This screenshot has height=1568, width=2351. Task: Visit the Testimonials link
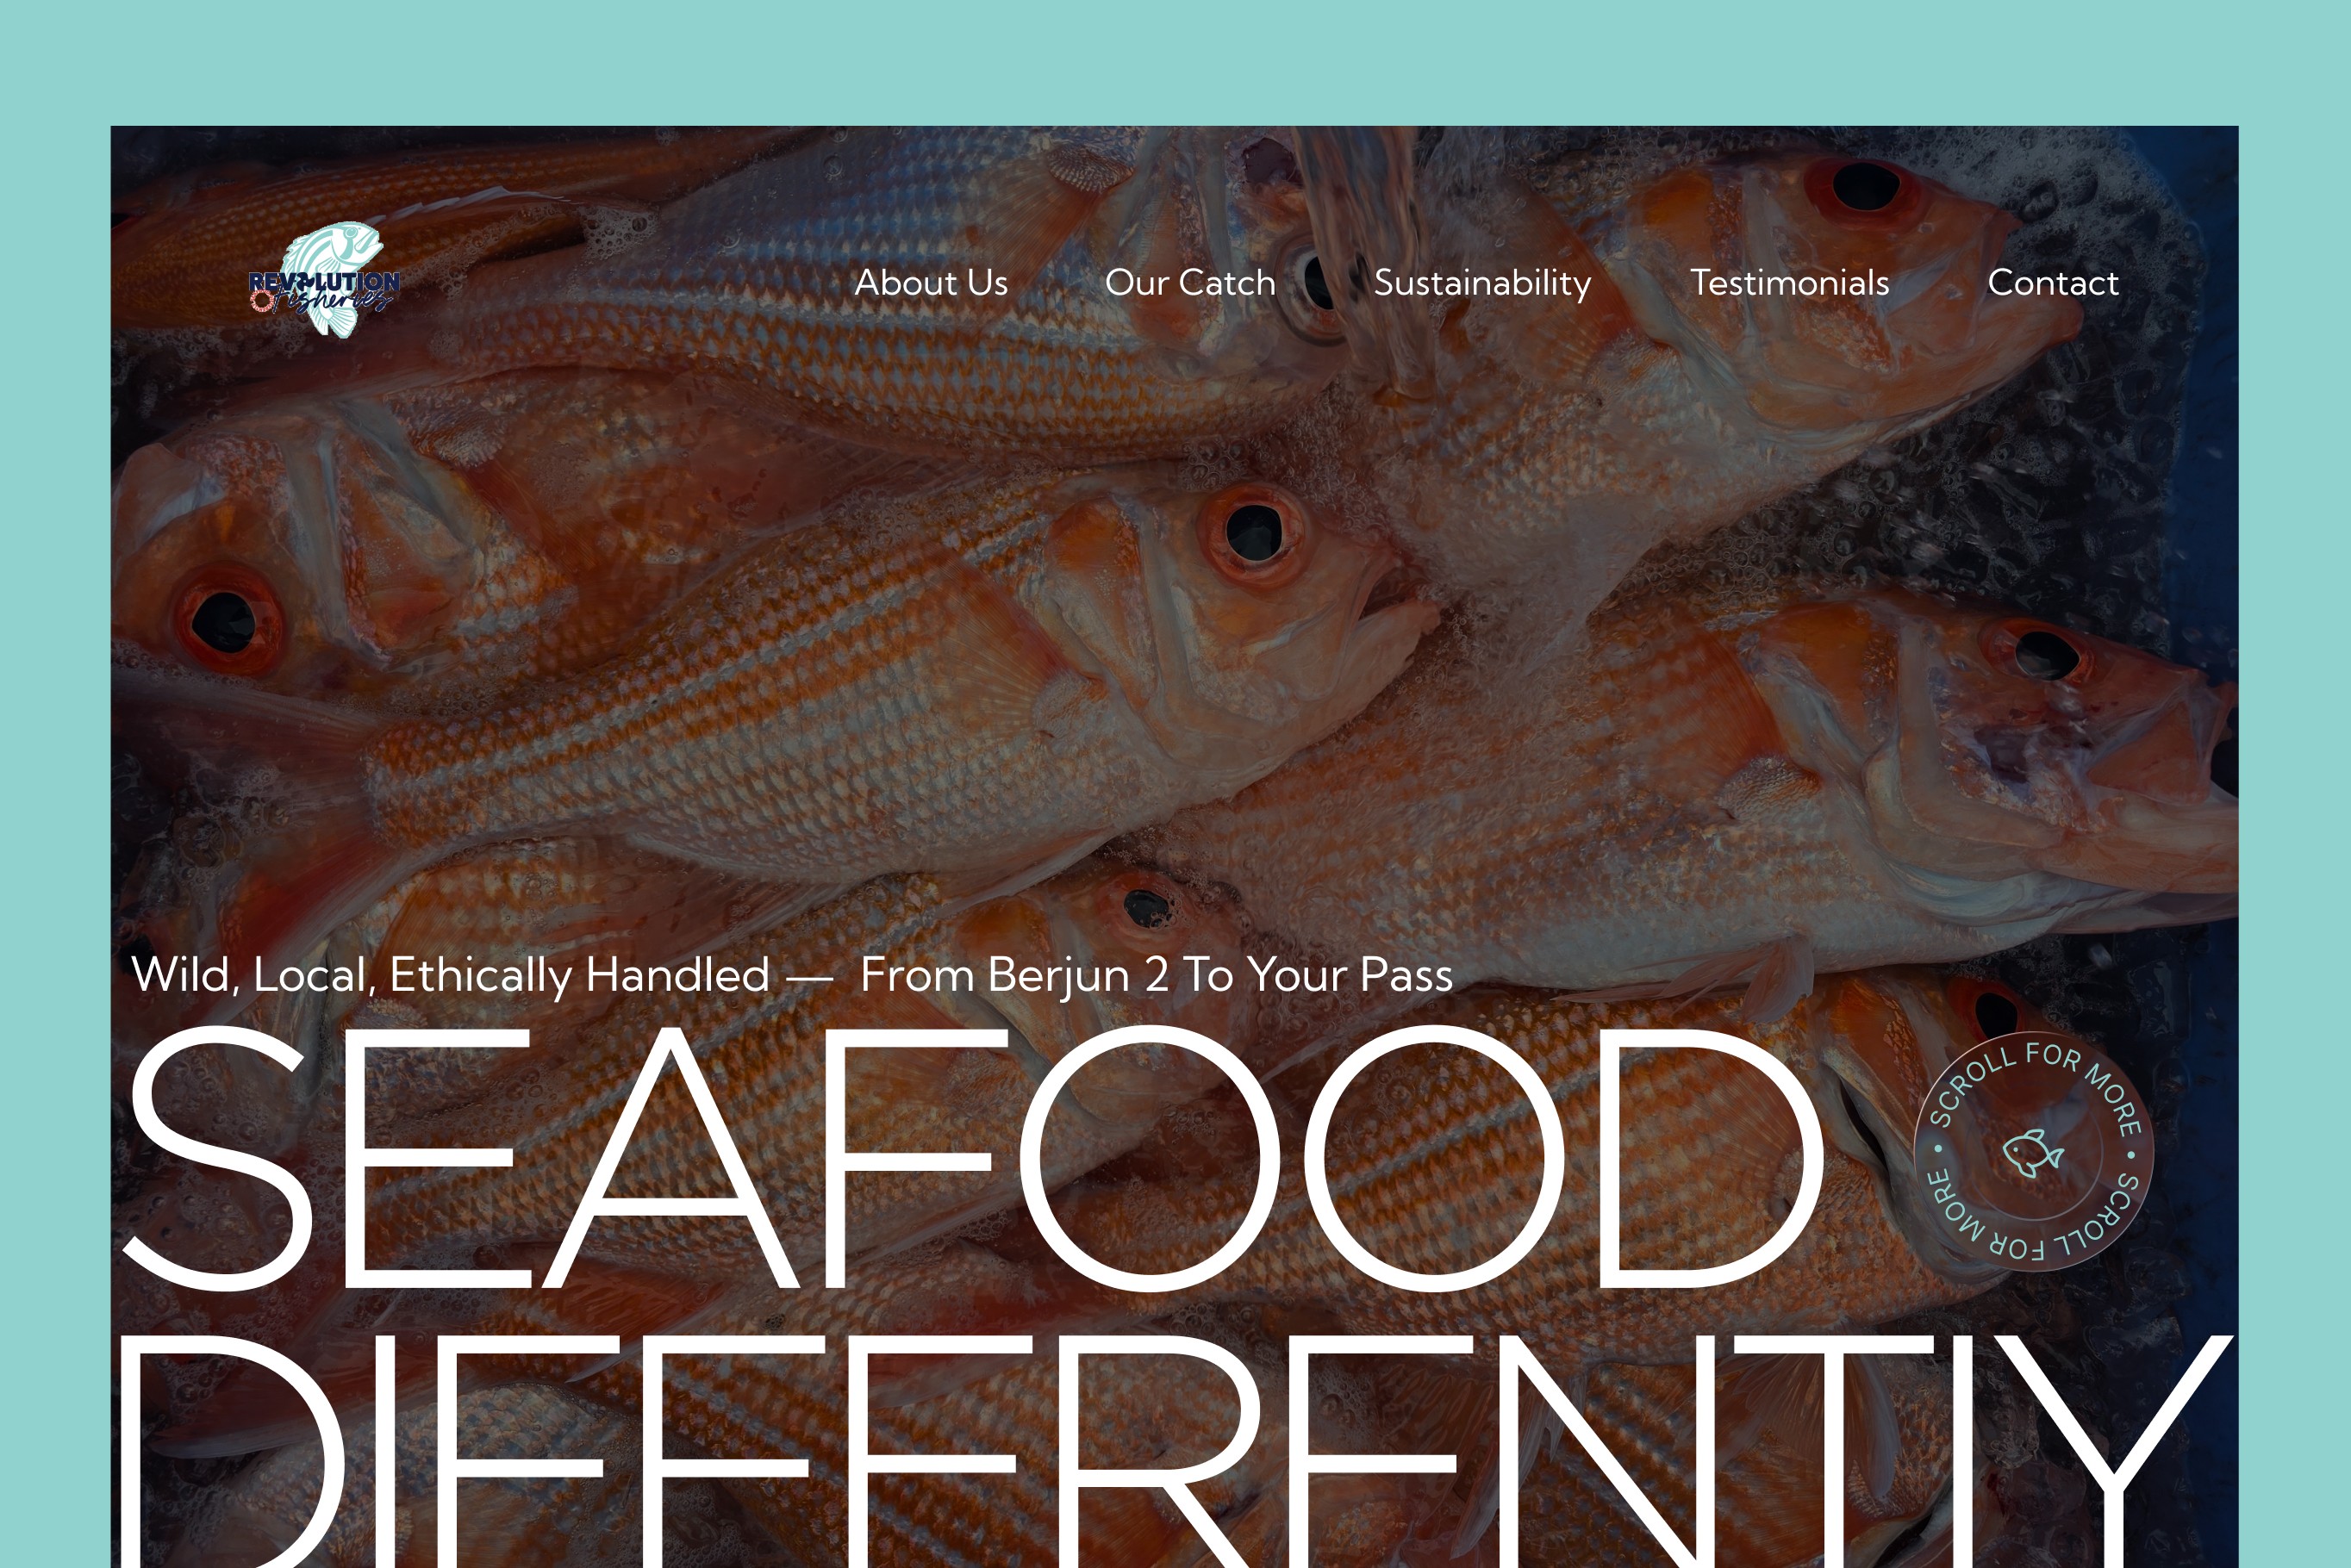pos(1789,283)
